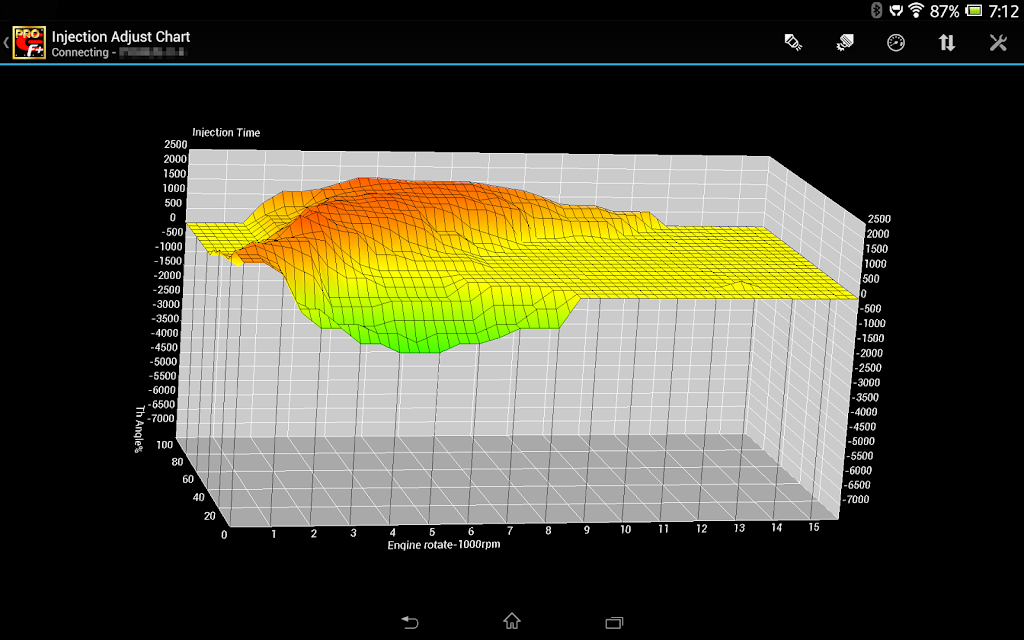
Task: Tap the Bluetooth status icon
Action: pyautogui.click(x=876, y=10)
